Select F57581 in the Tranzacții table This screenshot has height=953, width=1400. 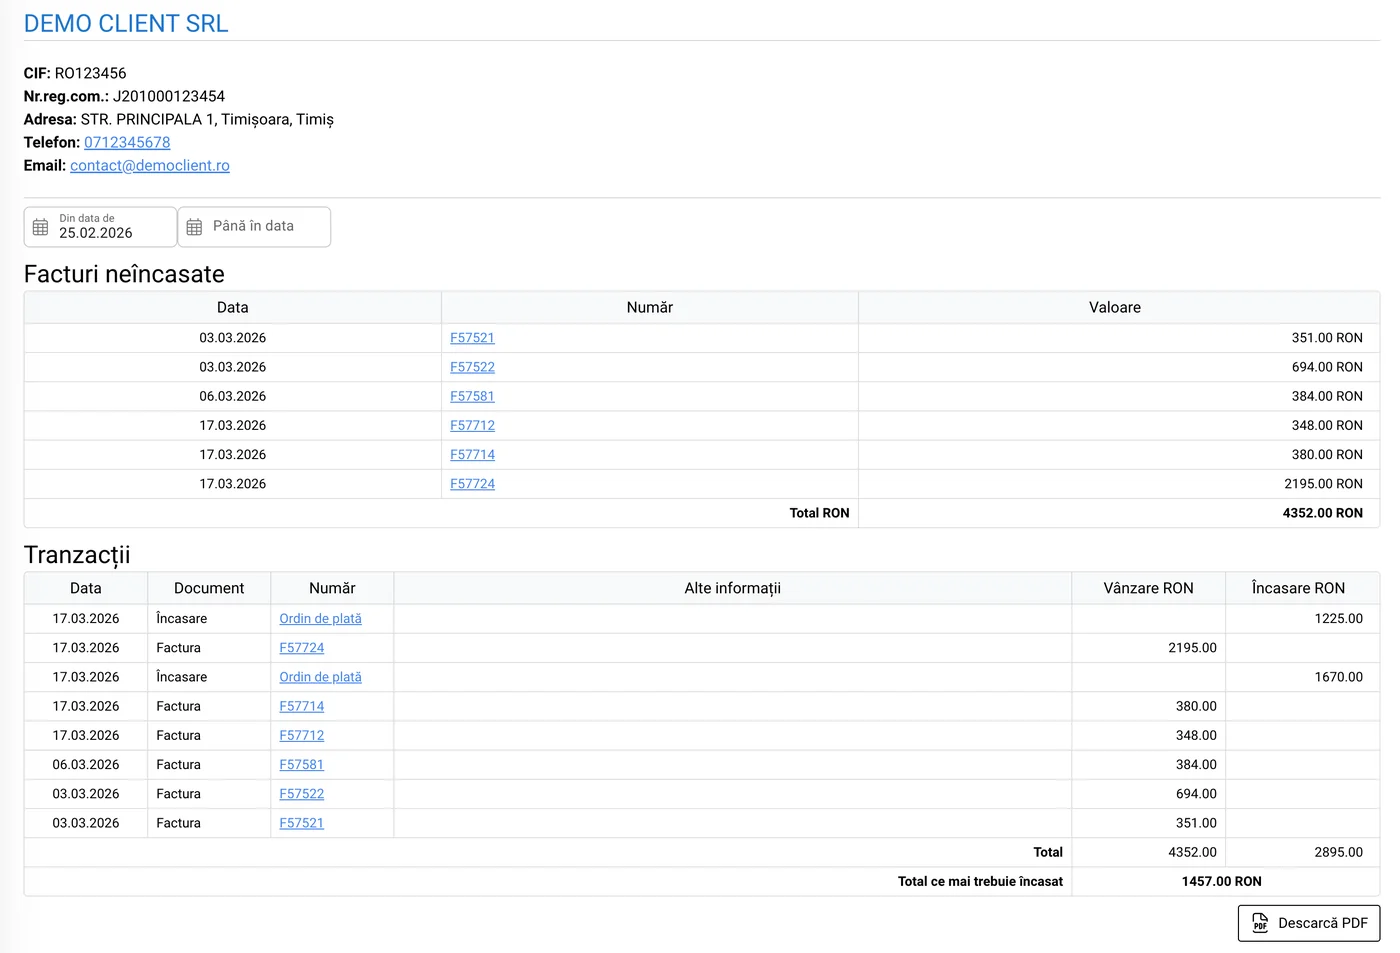pyautogui.click(x=301, y=764)
